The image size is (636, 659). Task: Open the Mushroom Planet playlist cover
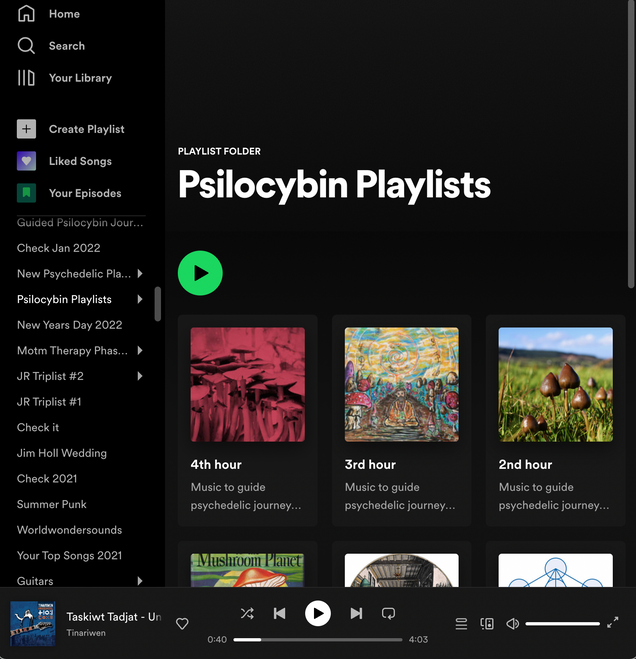(248, 570)
